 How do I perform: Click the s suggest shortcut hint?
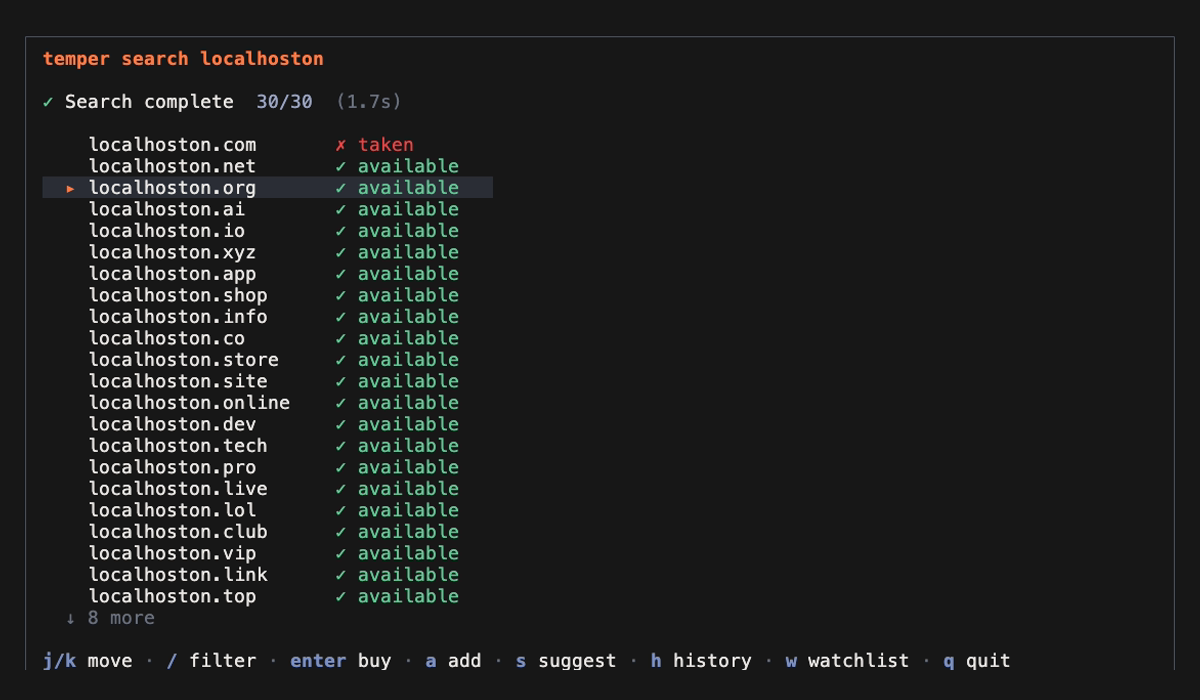click(x=566, y=661)
